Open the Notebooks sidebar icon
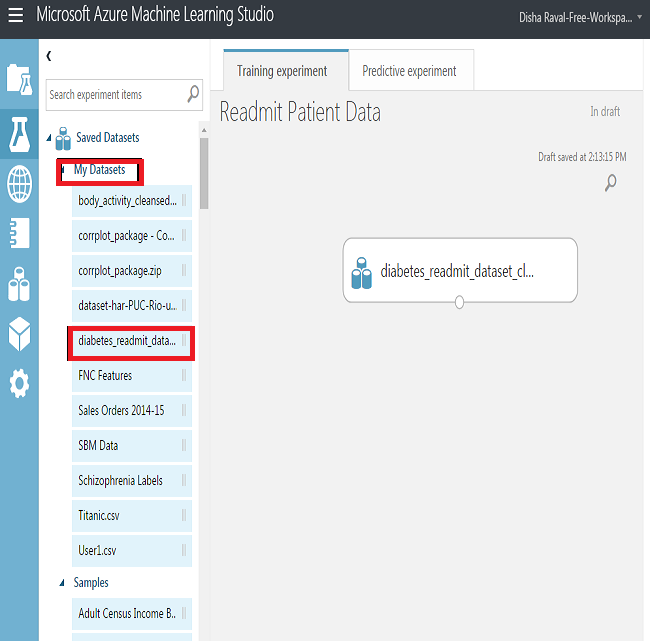Viewport: 650px width, 641px height. 19,232
